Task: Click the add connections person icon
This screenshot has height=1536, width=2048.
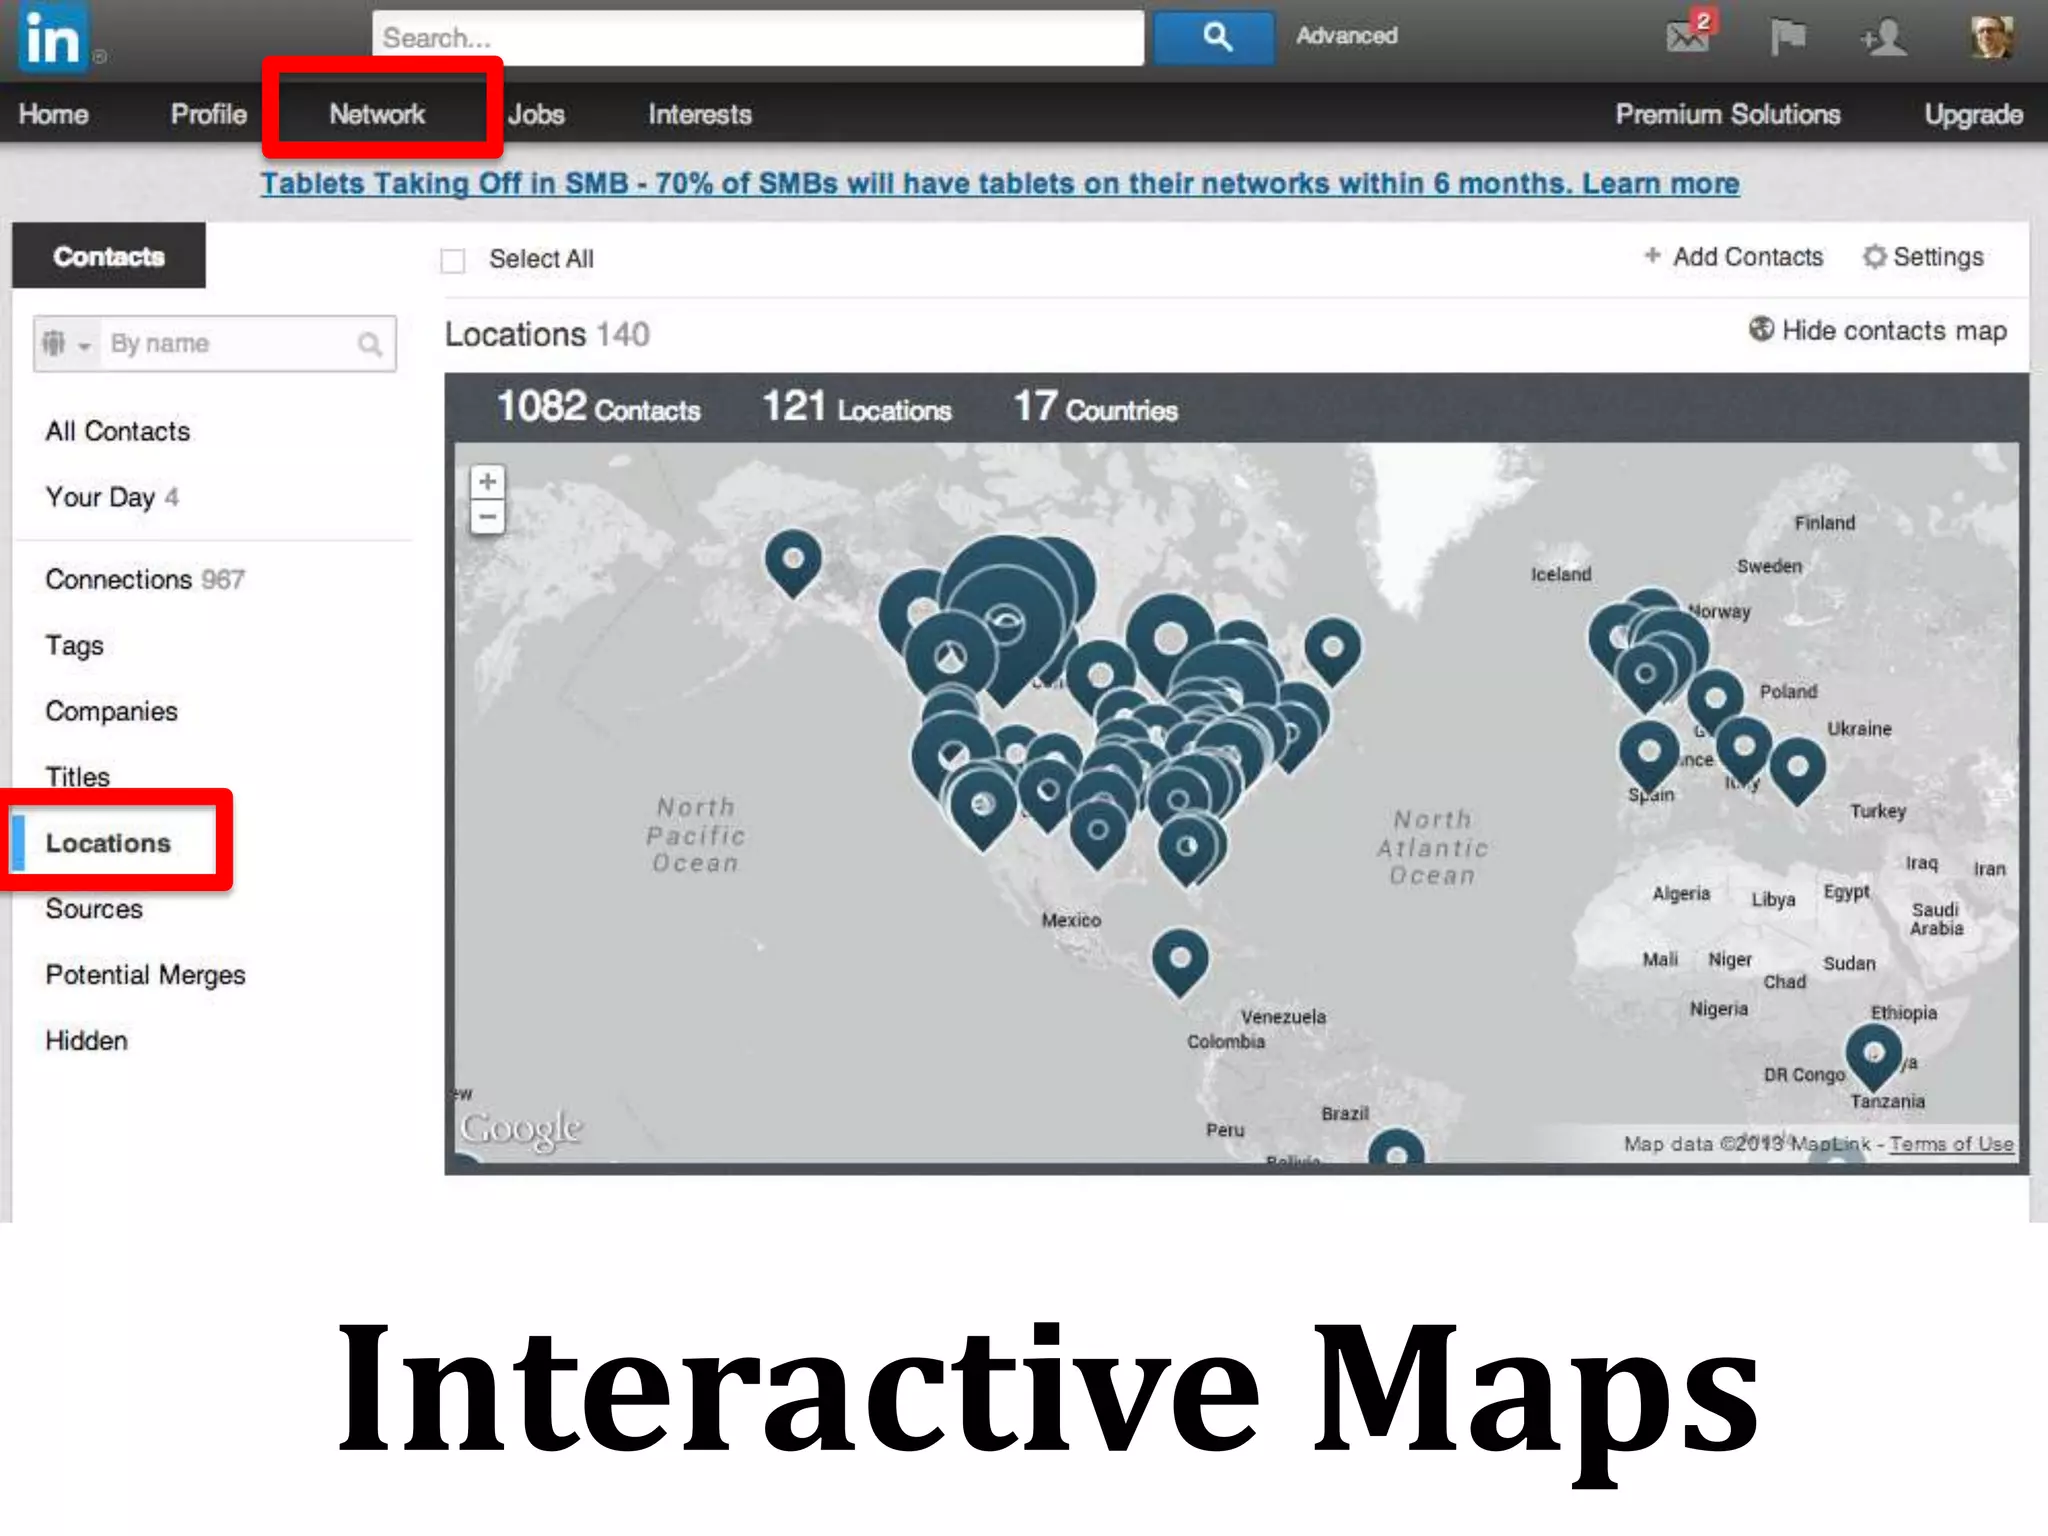Action: (x=1884, y=38)
